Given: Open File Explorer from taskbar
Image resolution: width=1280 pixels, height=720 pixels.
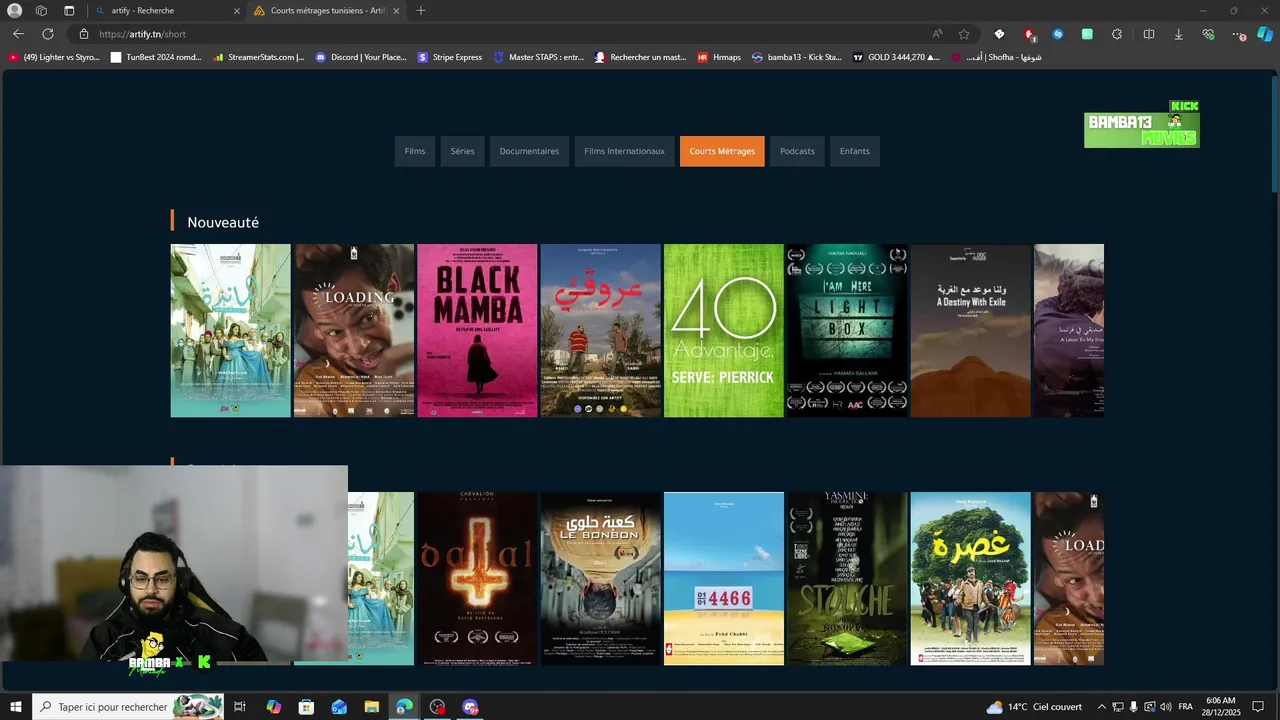Looking at the screenshot, I should click(x=371, y=707).
